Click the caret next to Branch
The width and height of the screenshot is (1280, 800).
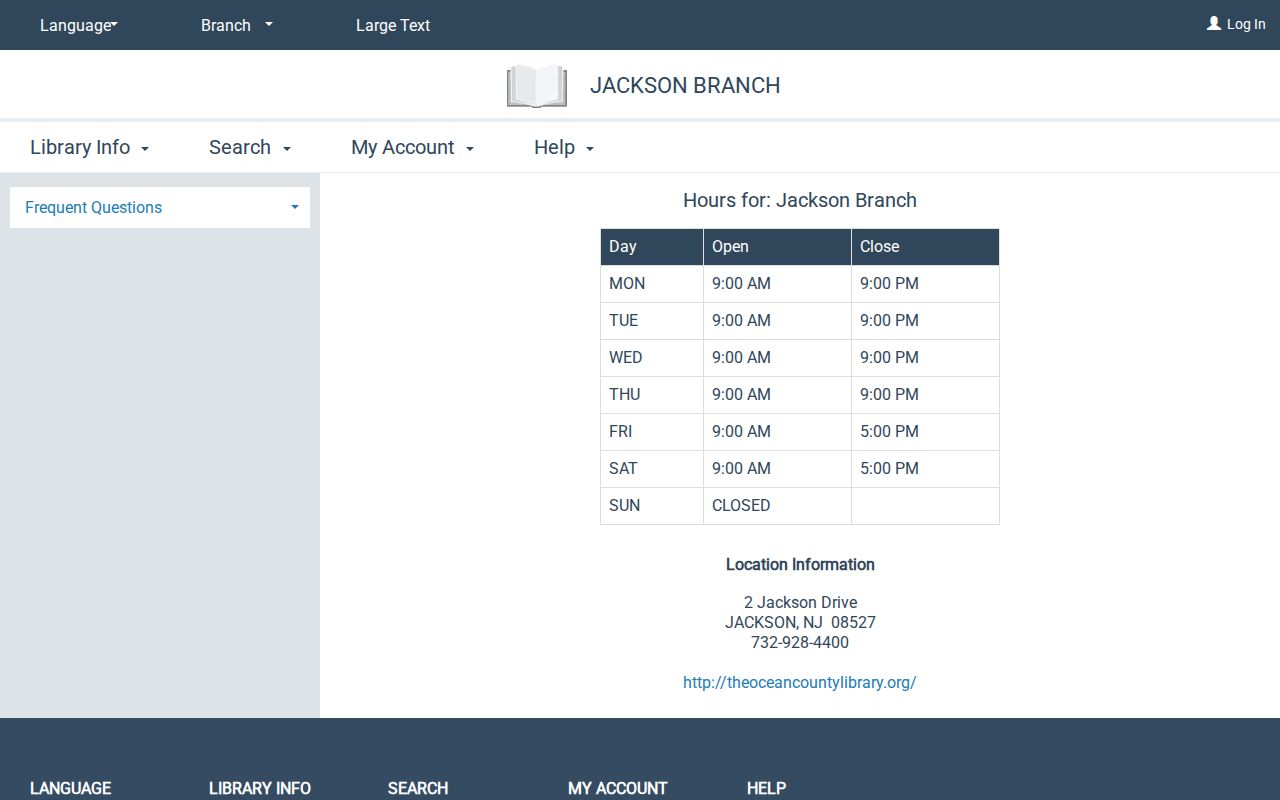[269, 24]
